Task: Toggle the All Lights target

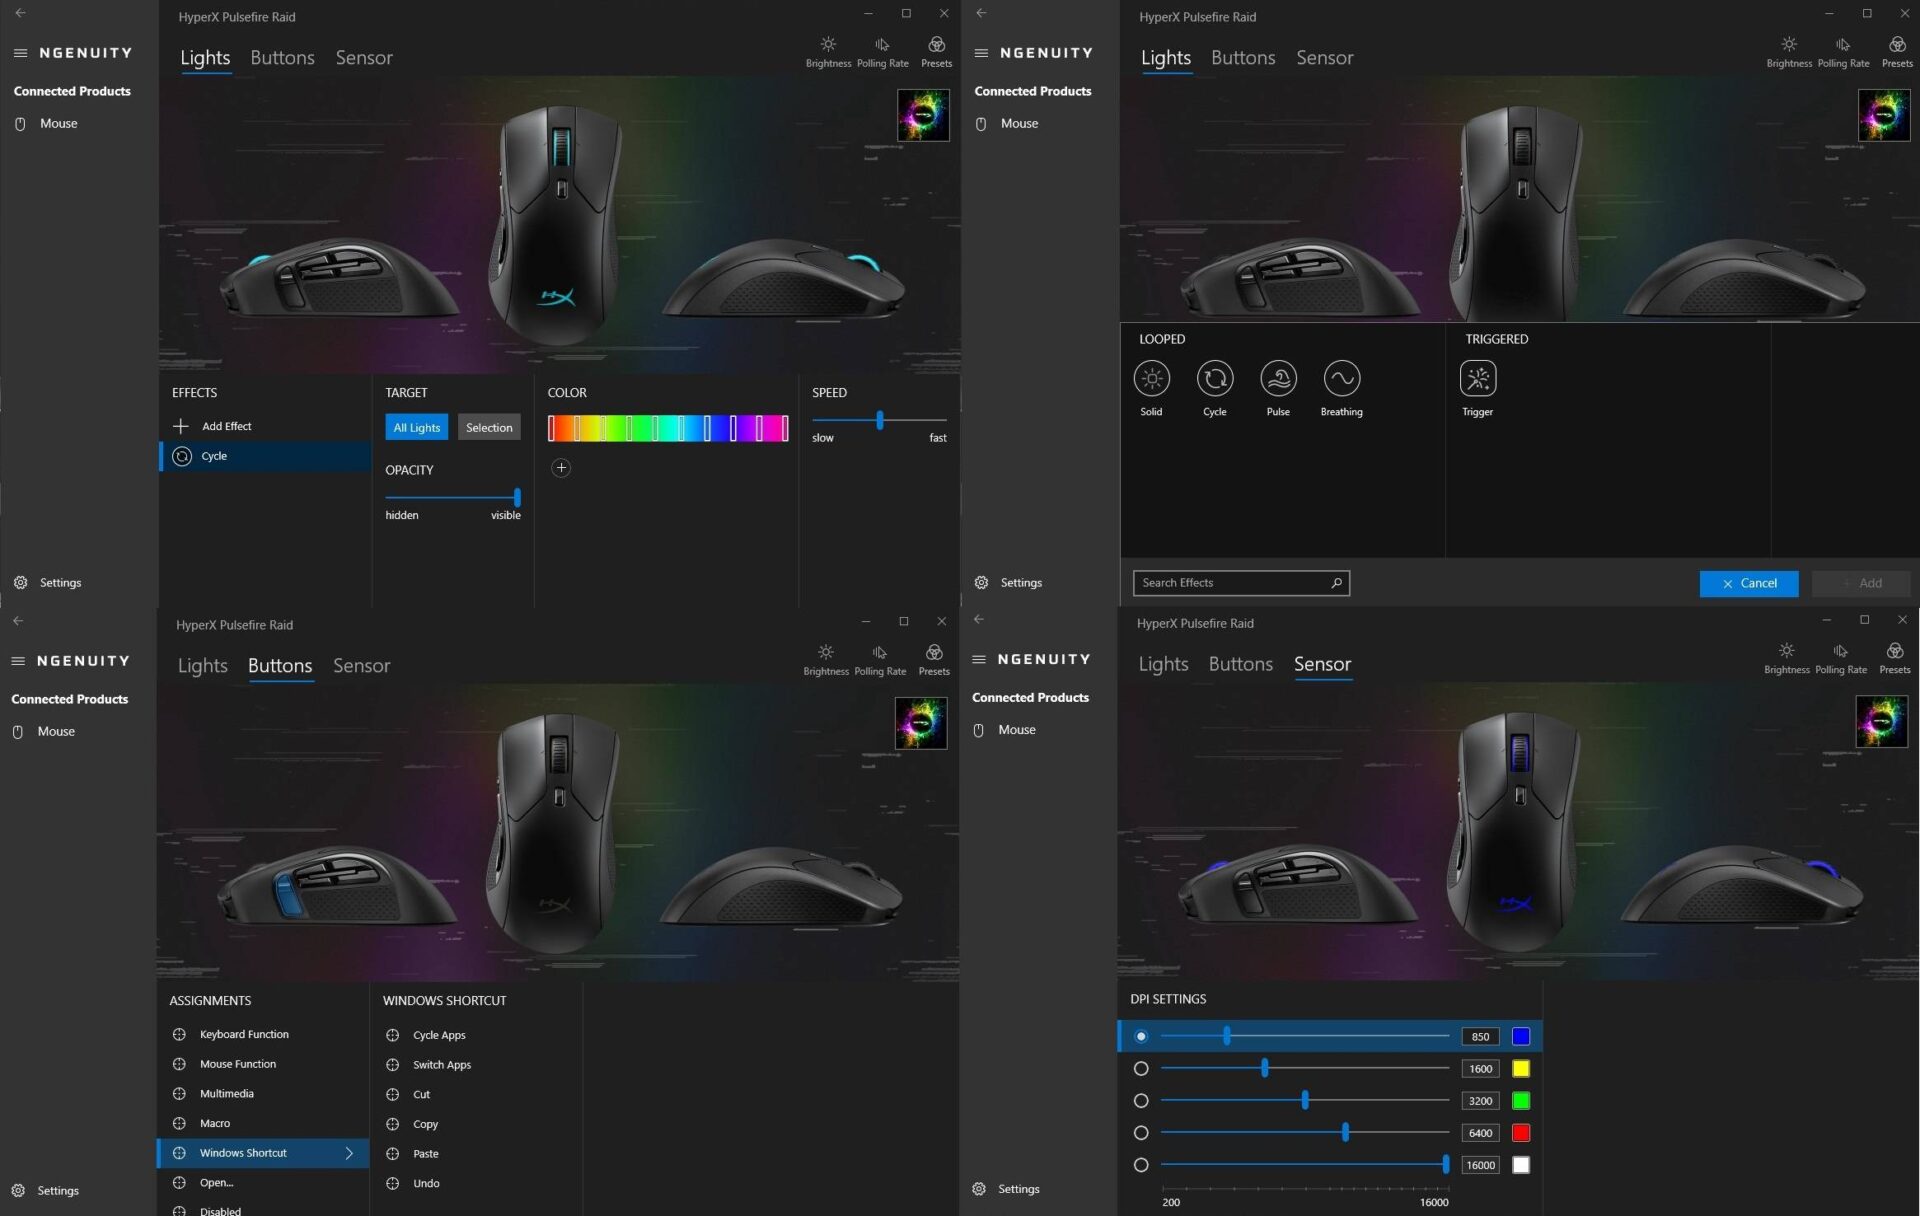Action: pyautogui.click(x=416, y=427)
